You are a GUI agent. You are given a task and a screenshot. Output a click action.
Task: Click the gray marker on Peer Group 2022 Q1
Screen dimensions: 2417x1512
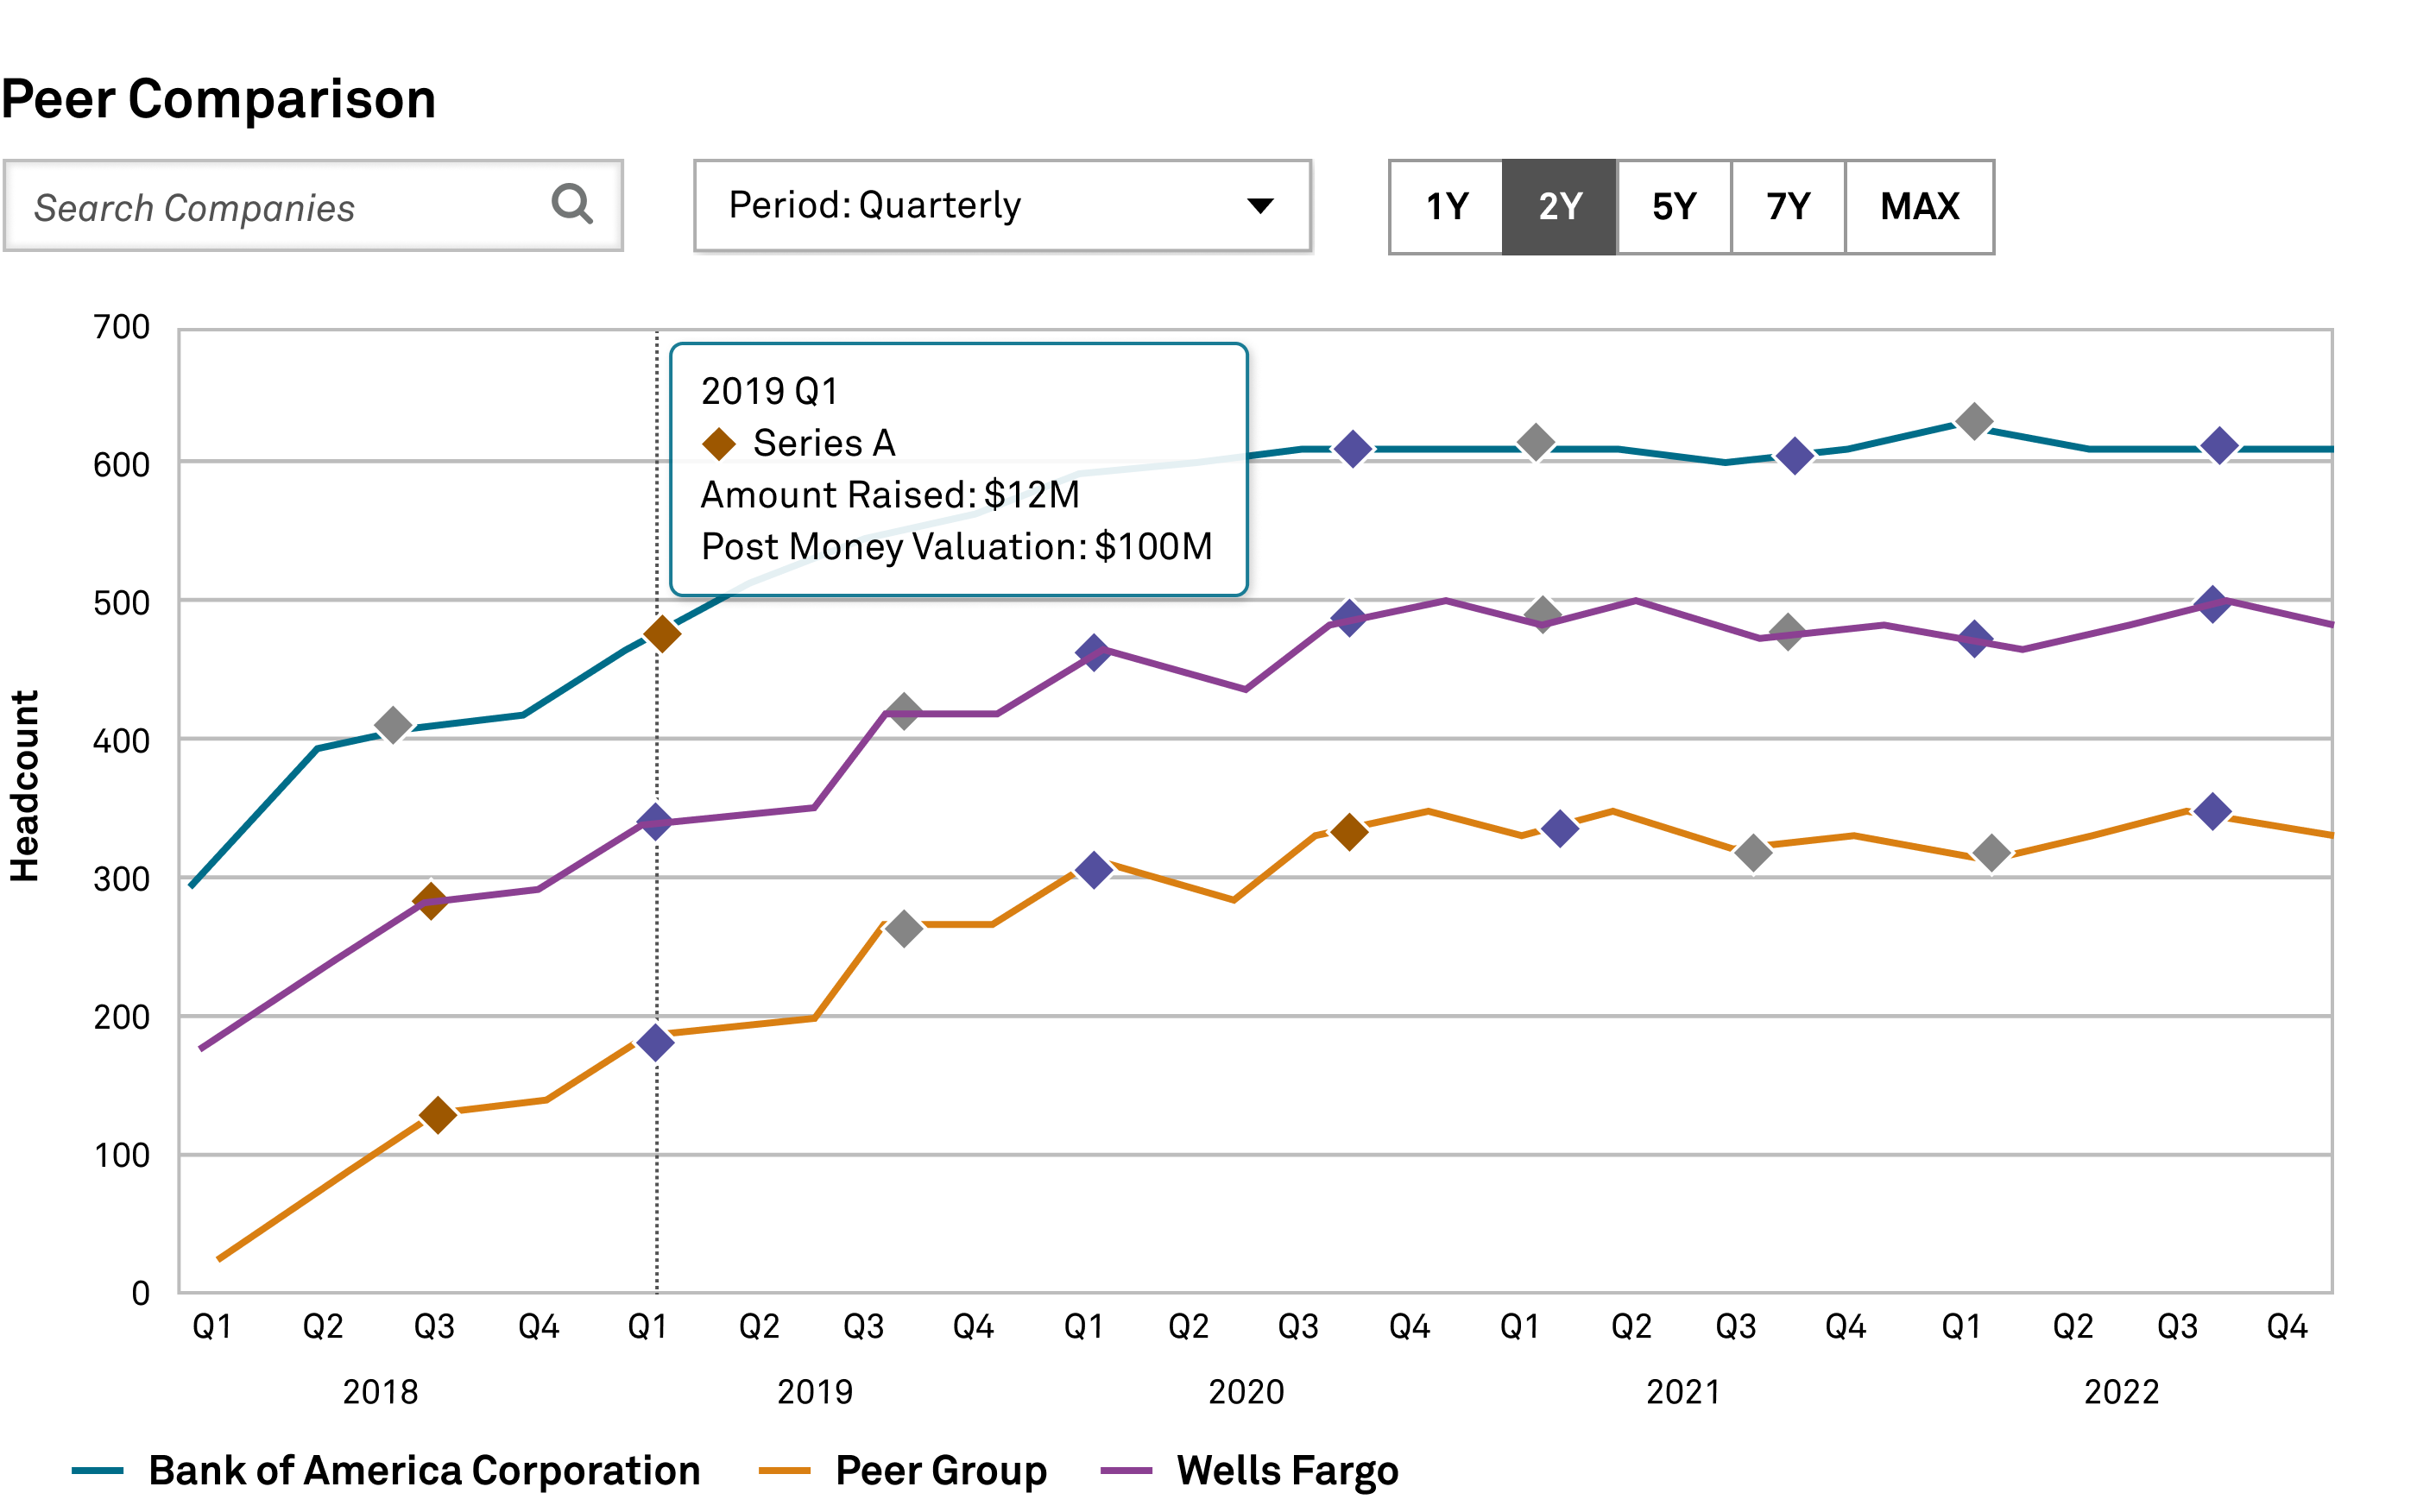point(1991,853)
